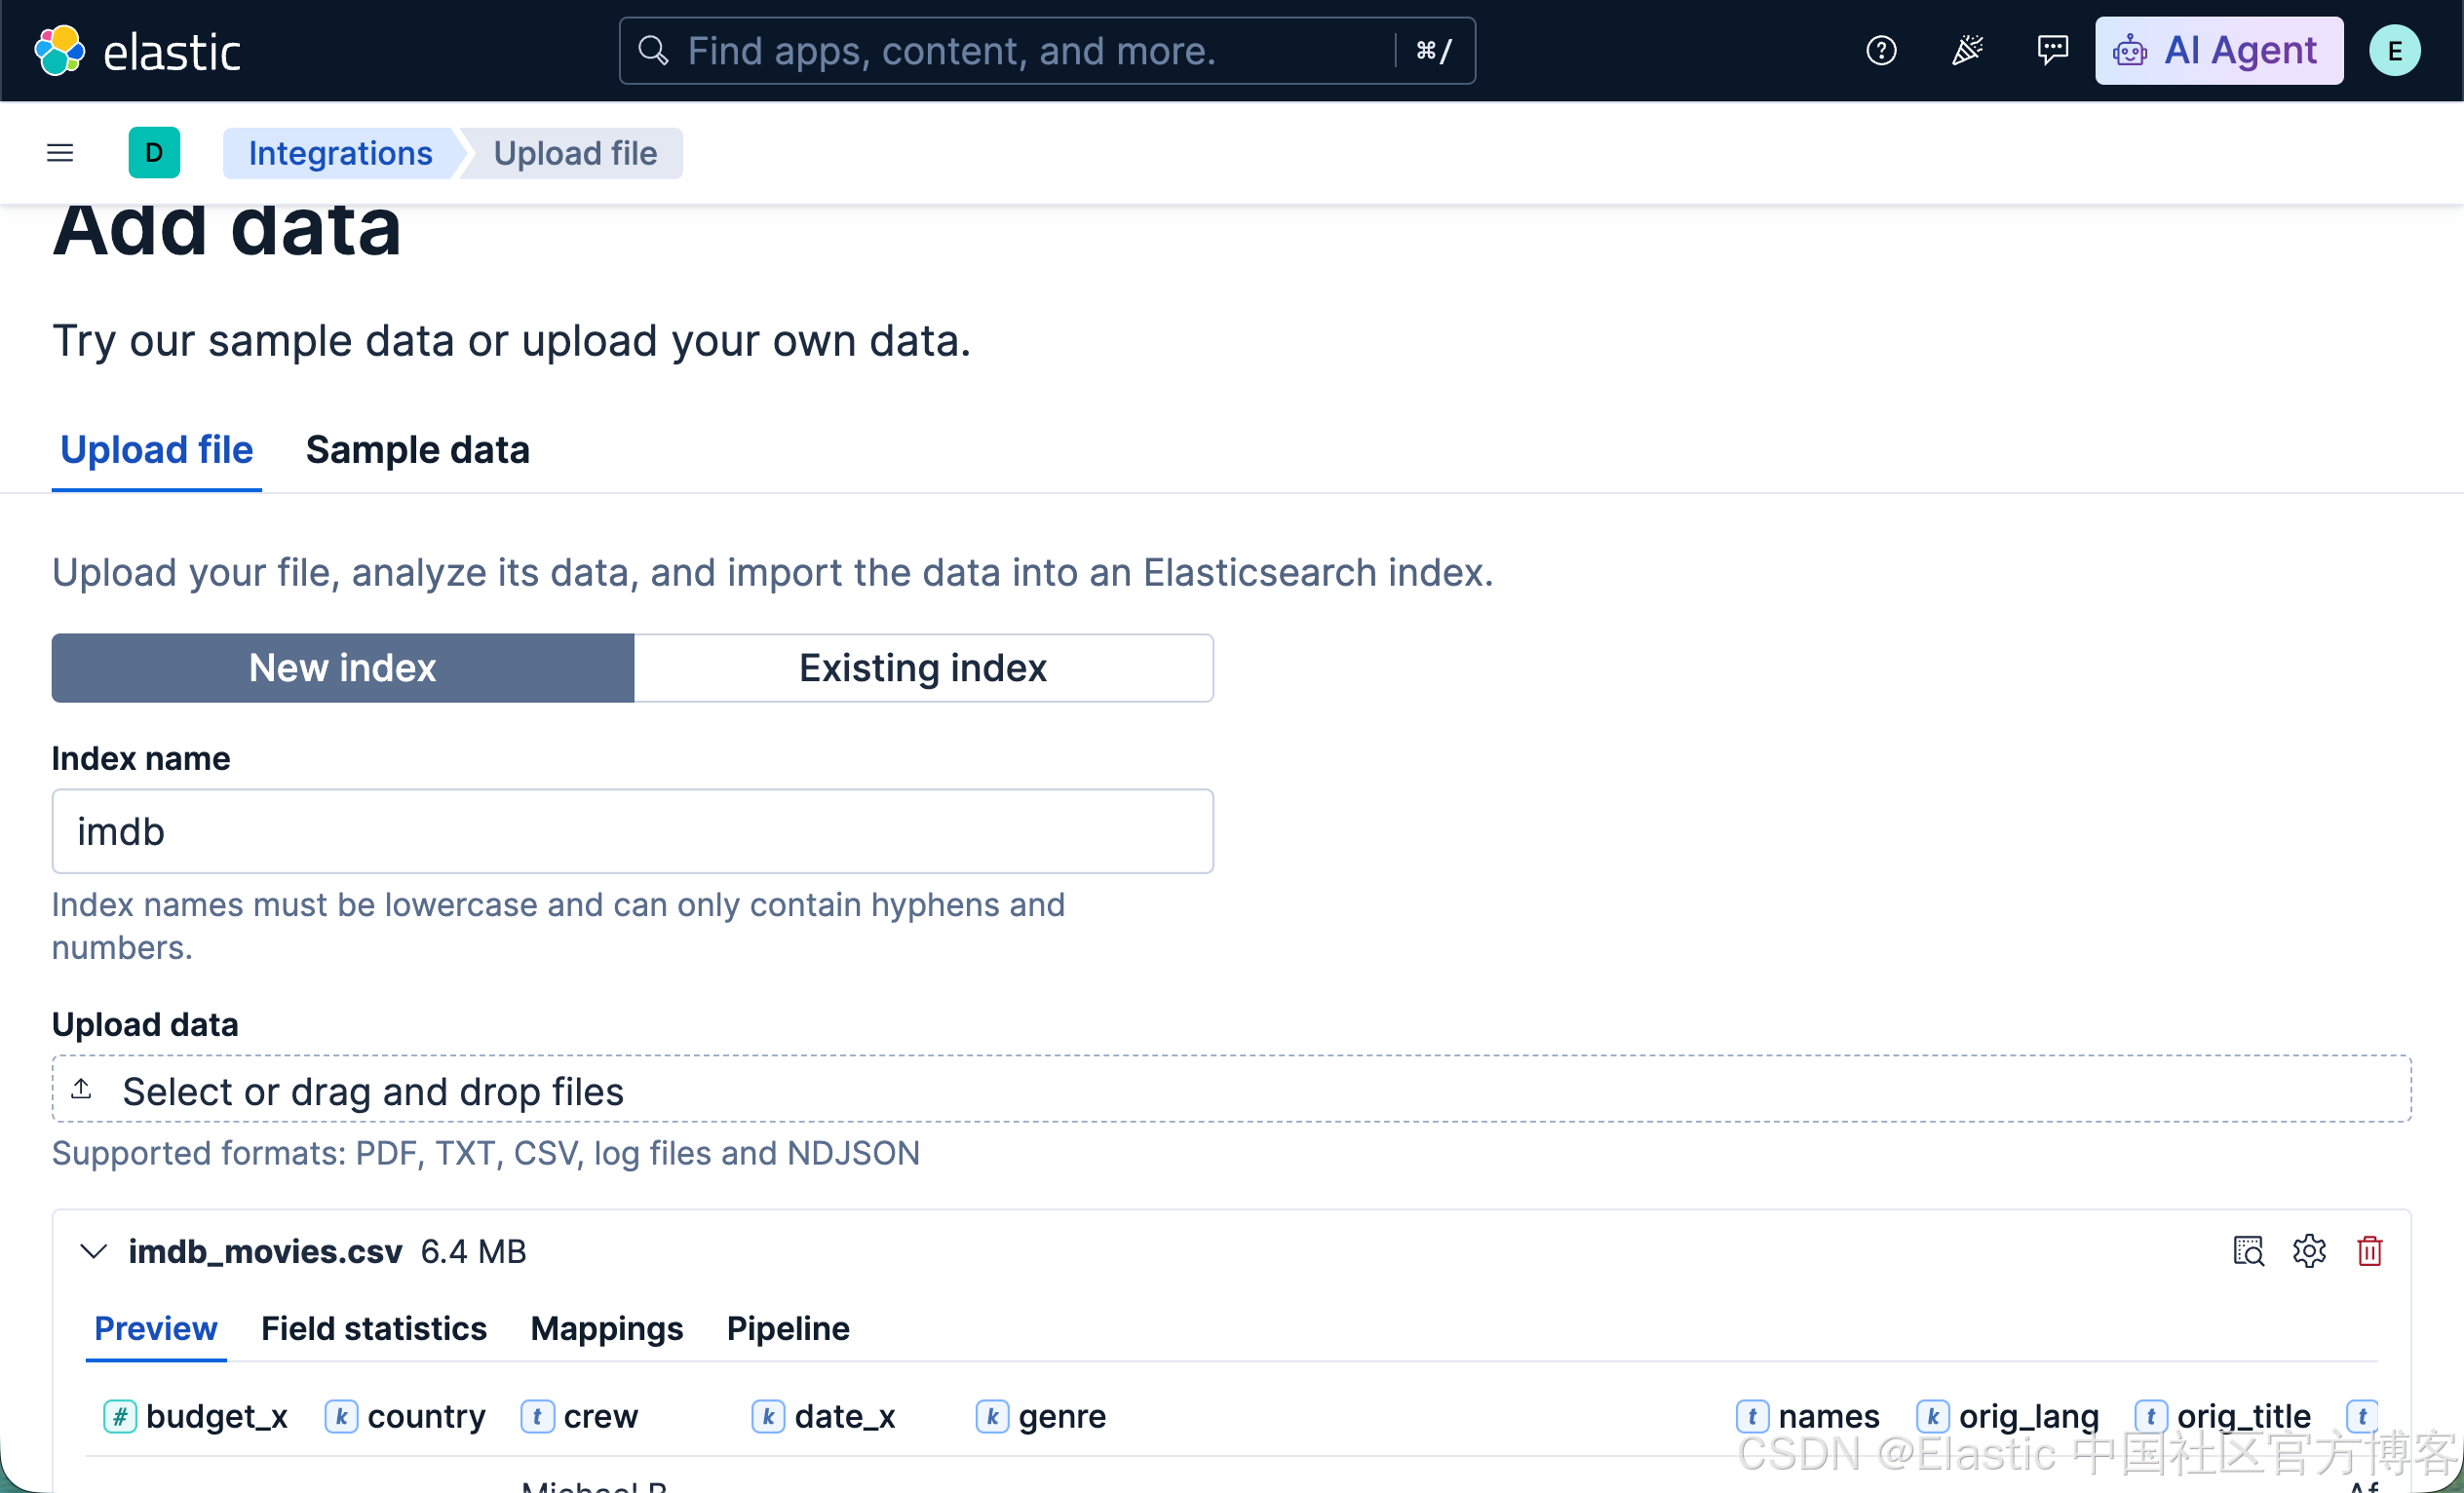The width and height of the screenshot is (2464, 1493).
Task: Select the Existing index option
Action: pyautogui.click(x=923, y=667)
